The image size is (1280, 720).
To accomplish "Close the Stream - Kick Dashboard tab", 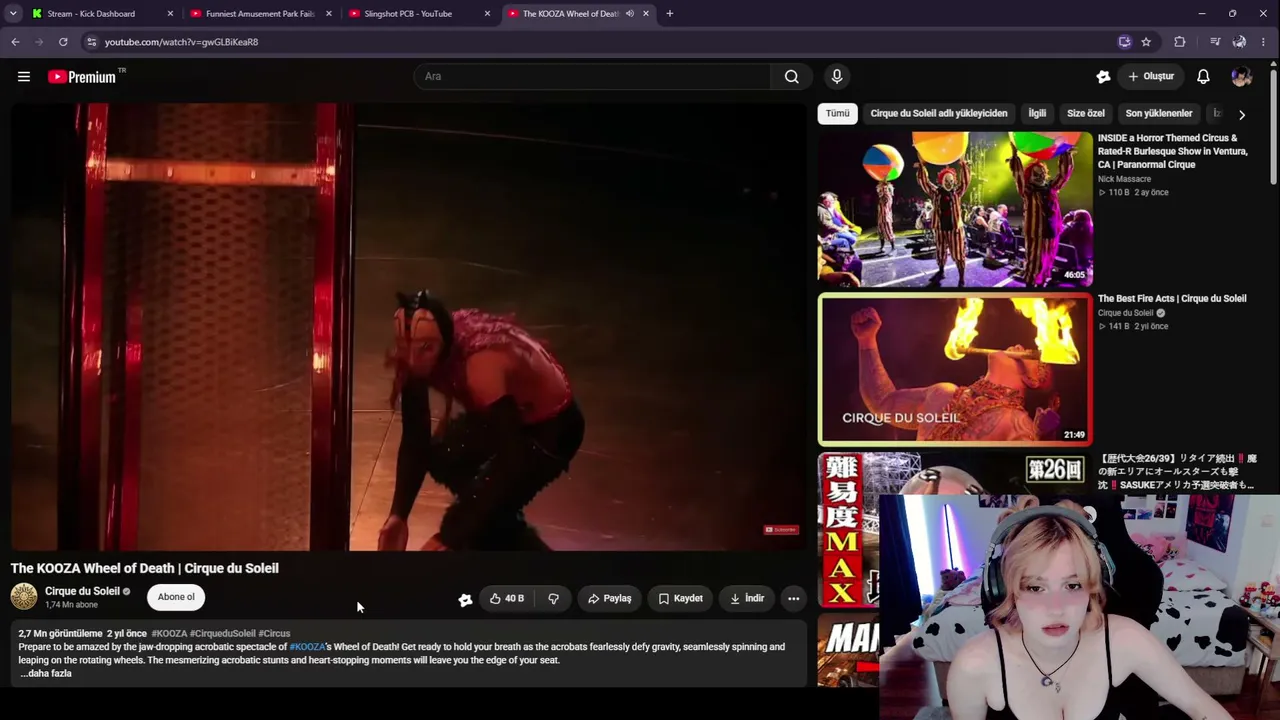I will (170, 14).
